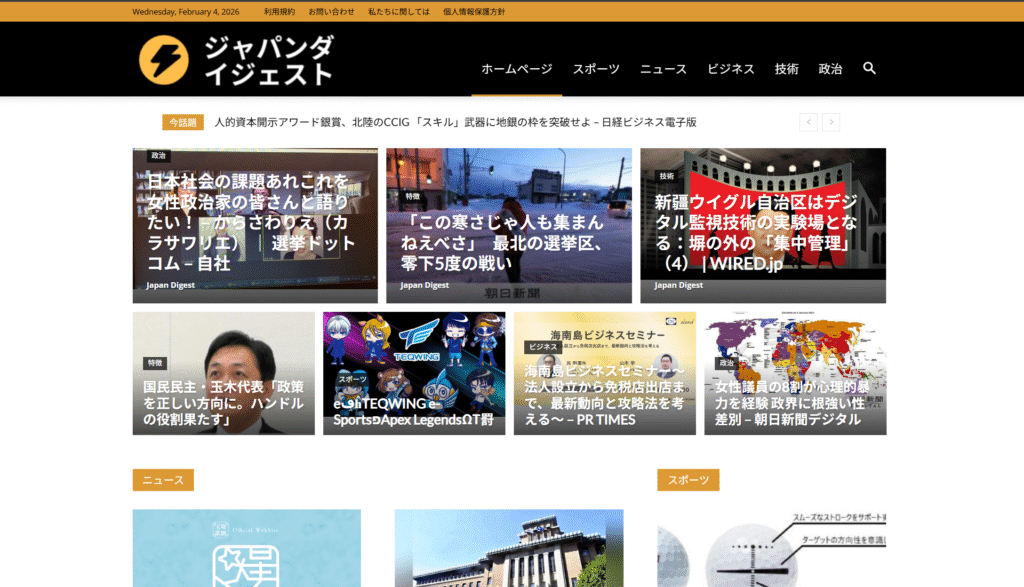Click the lightning bolt site logo
The height and width of the screenshot is (587, 1024).
[x=164, y=60]
